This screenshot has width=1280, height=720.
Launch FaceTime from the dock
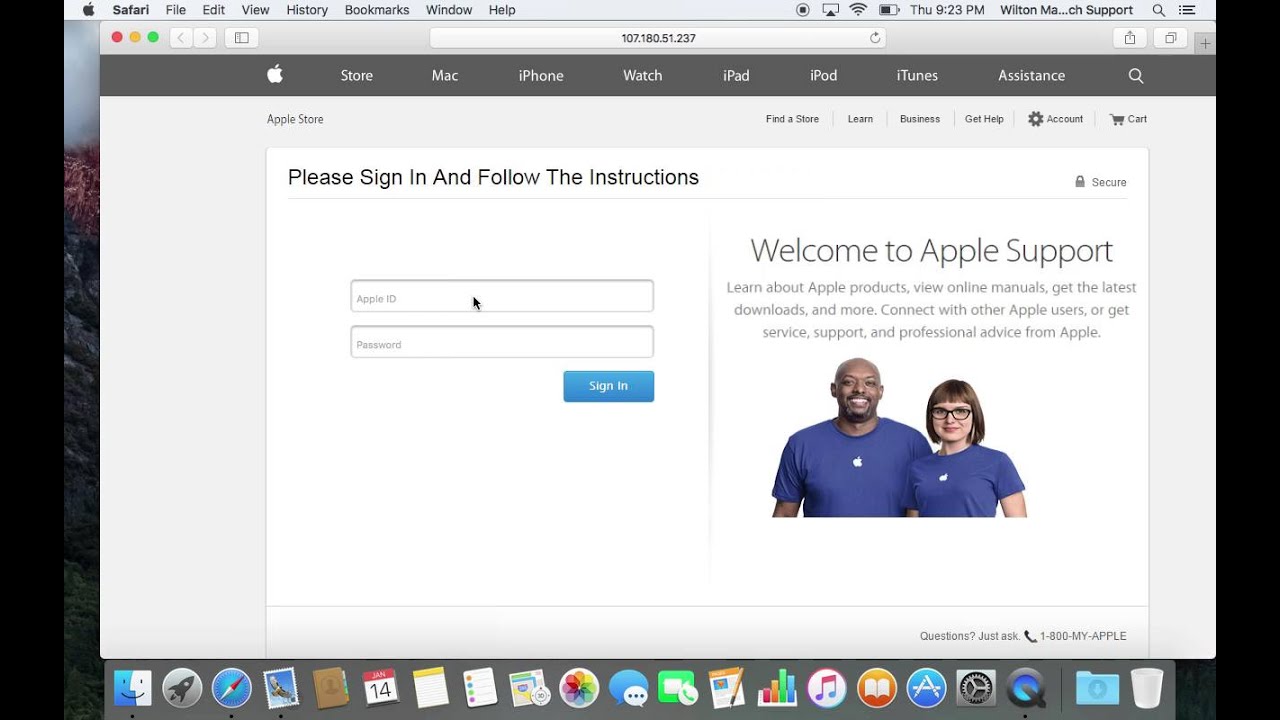[678, 688]
